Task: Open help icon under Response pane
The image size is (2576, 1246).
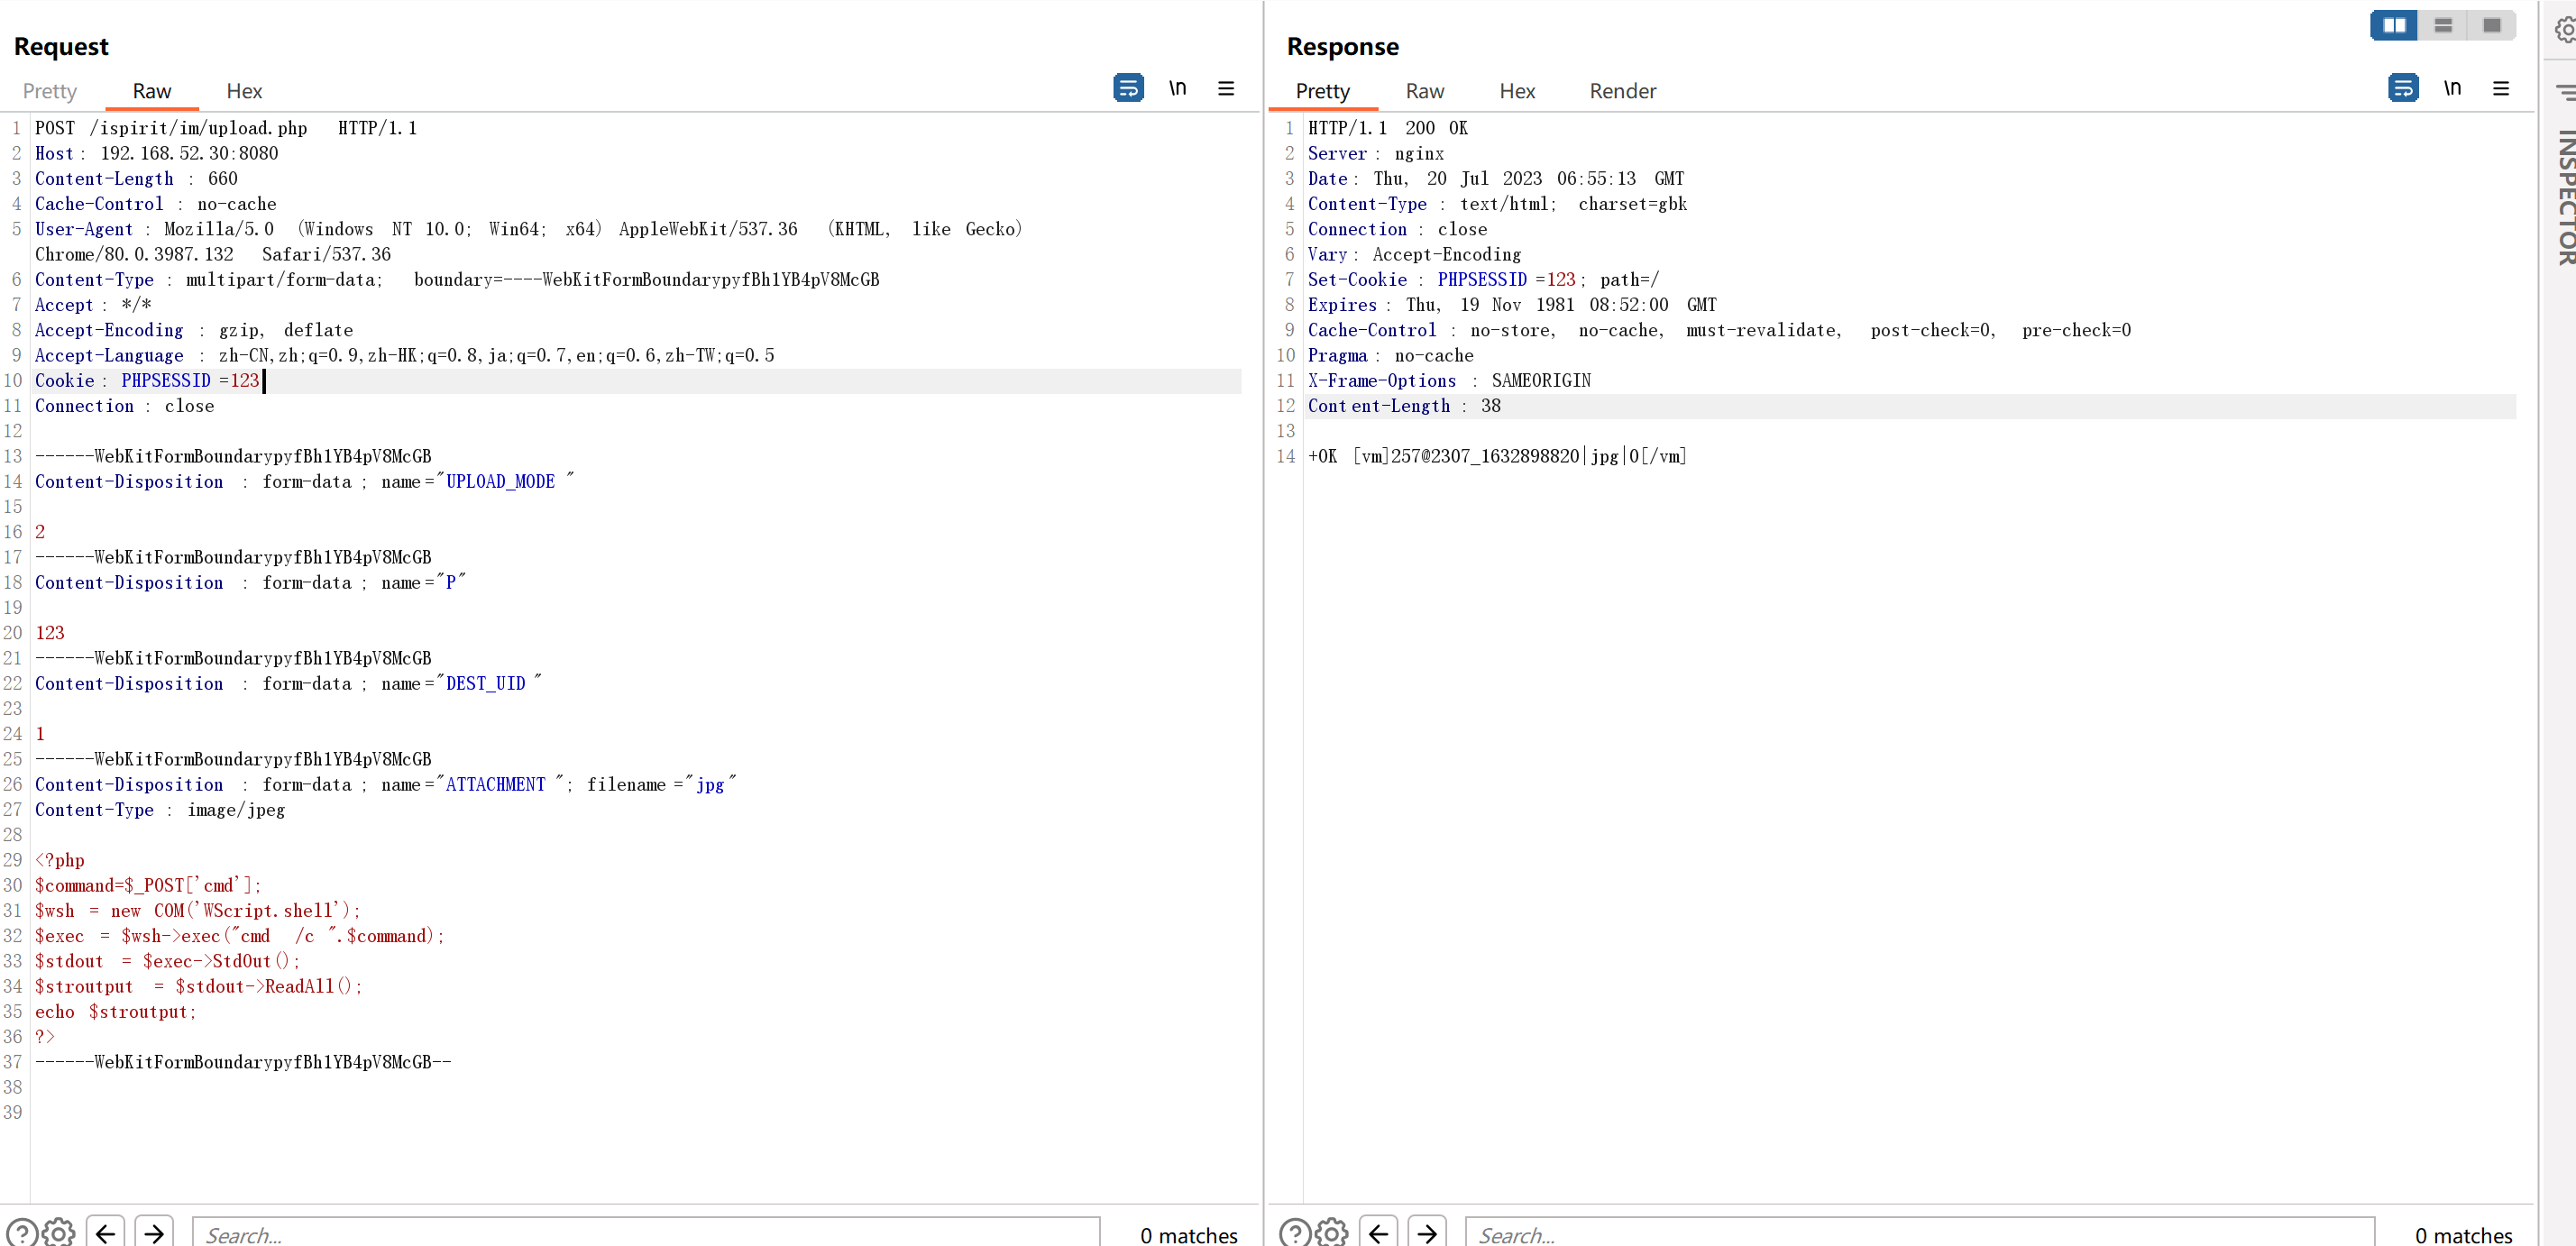Action: (x=1295, y=1232)
